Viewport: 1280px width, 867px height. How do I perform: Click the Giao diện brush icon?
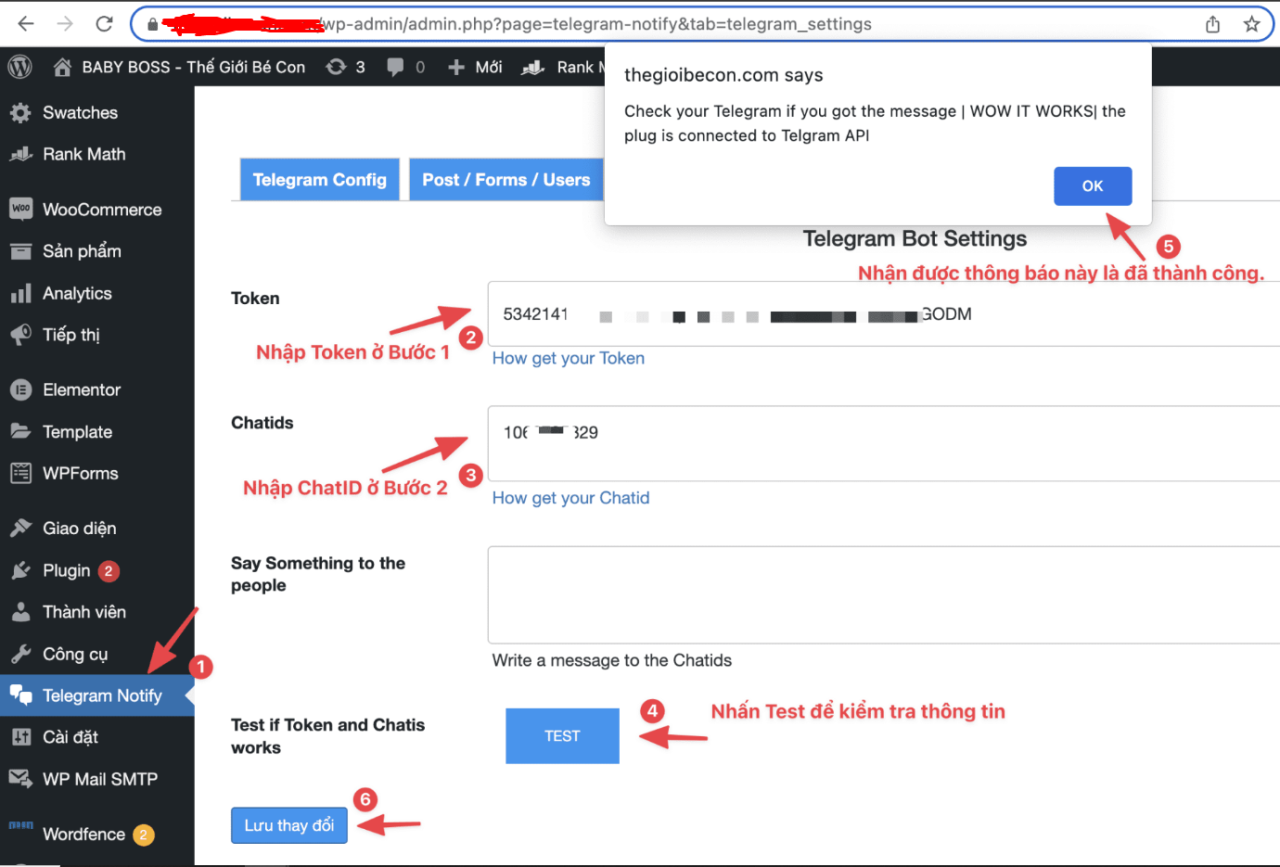(20, 528)
